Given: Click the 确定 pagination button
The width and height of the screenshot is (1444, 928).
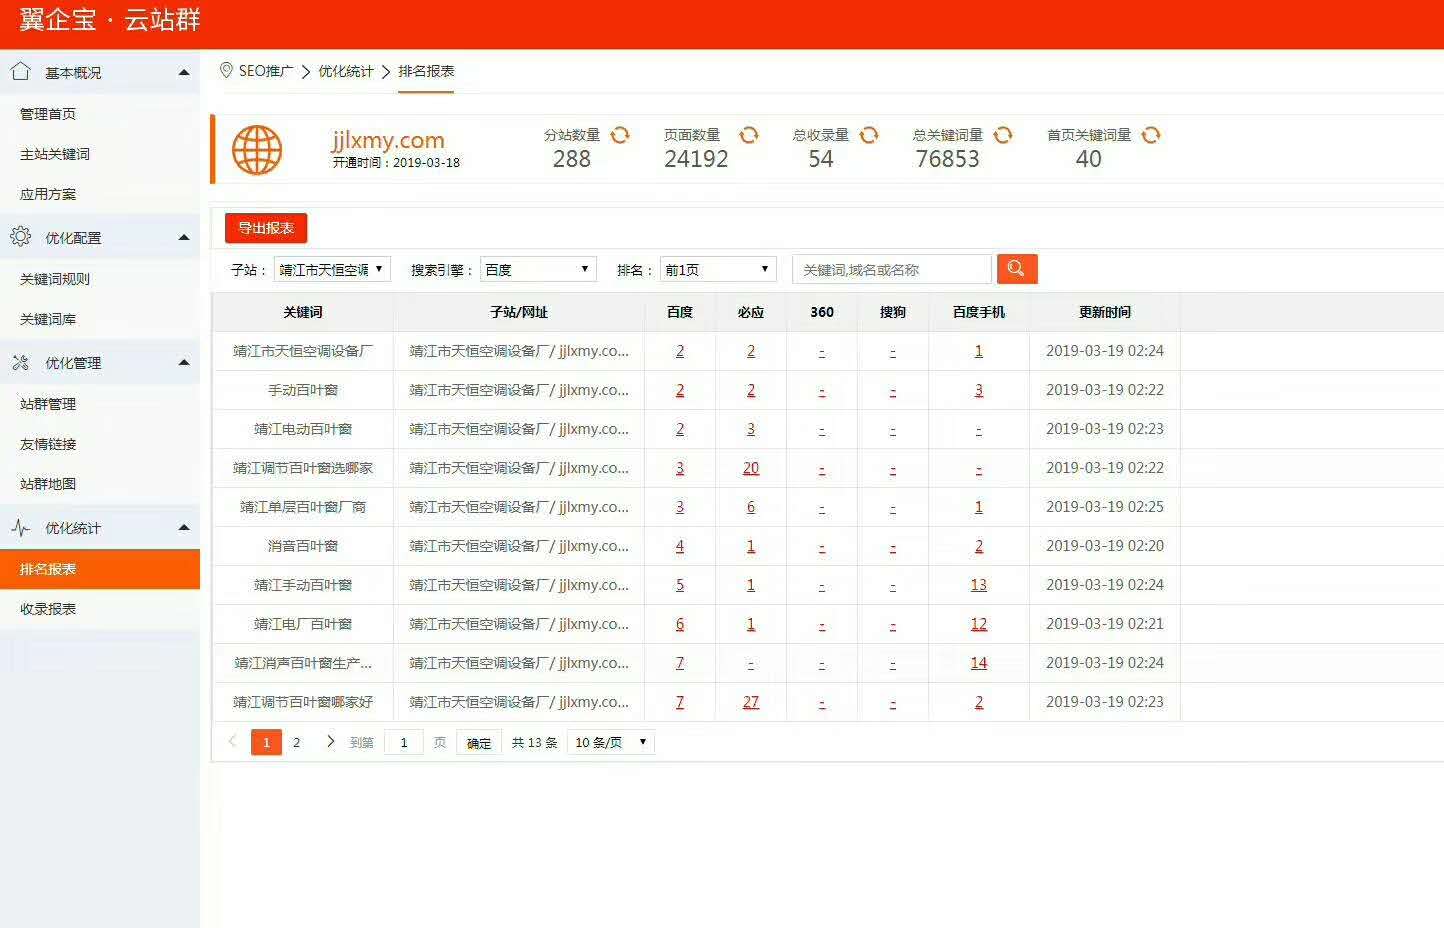Looking at the screenshot, I should point(479,742).
